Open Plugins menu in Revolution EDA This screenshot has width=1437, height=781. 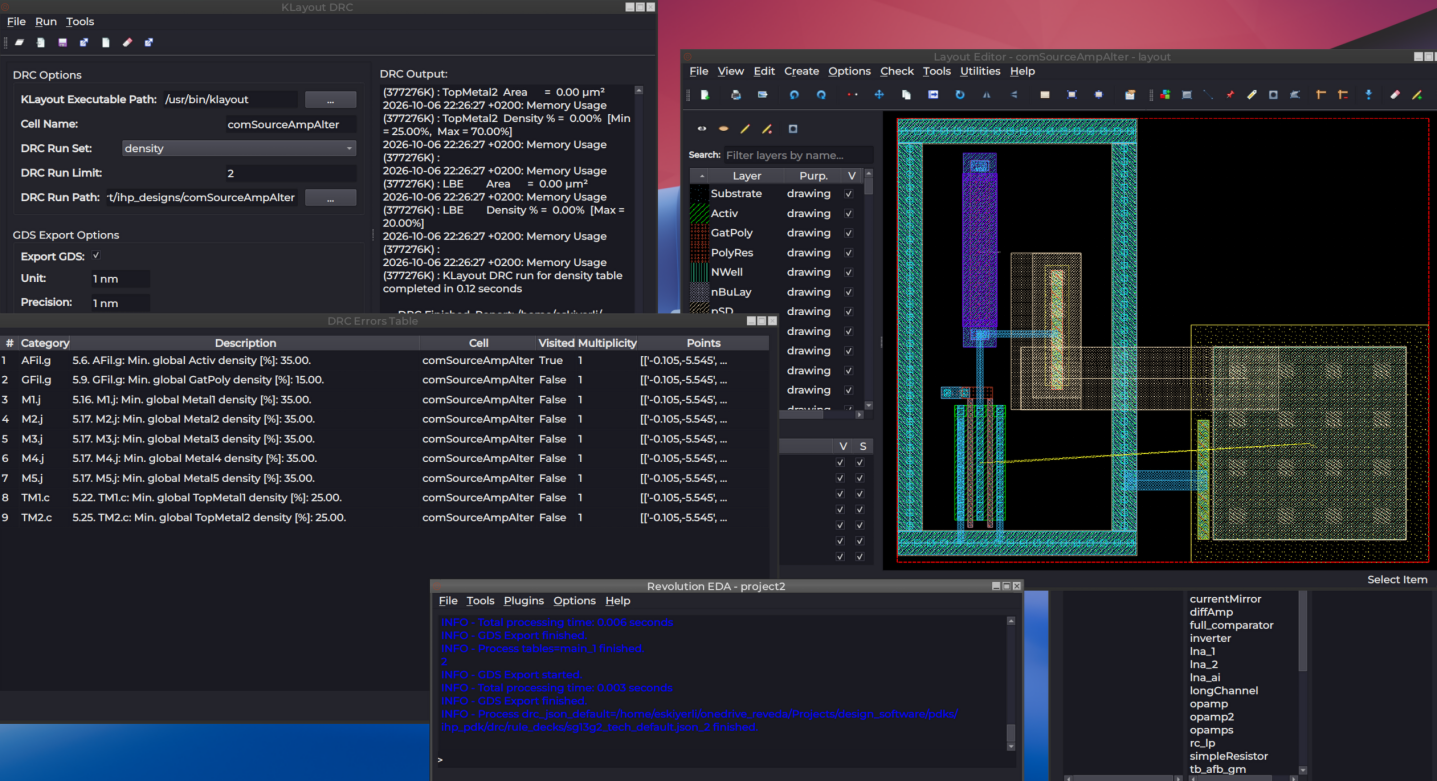(x=524, y=601)
